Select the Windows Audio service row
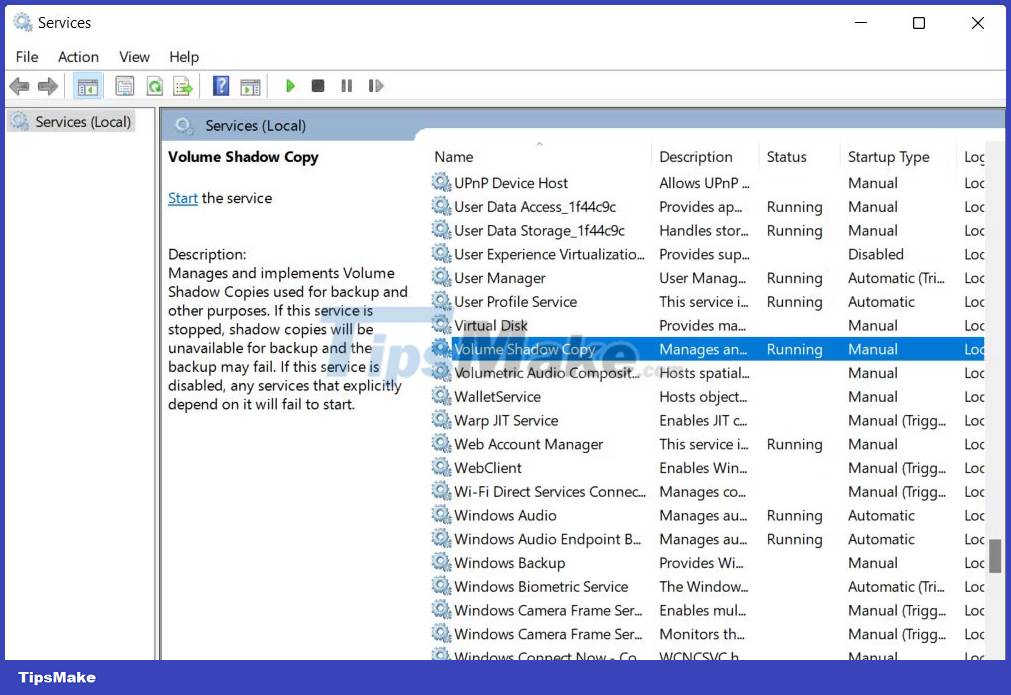Image resolution: width=1011 pixels, height=695 pixels. (508, 515)
